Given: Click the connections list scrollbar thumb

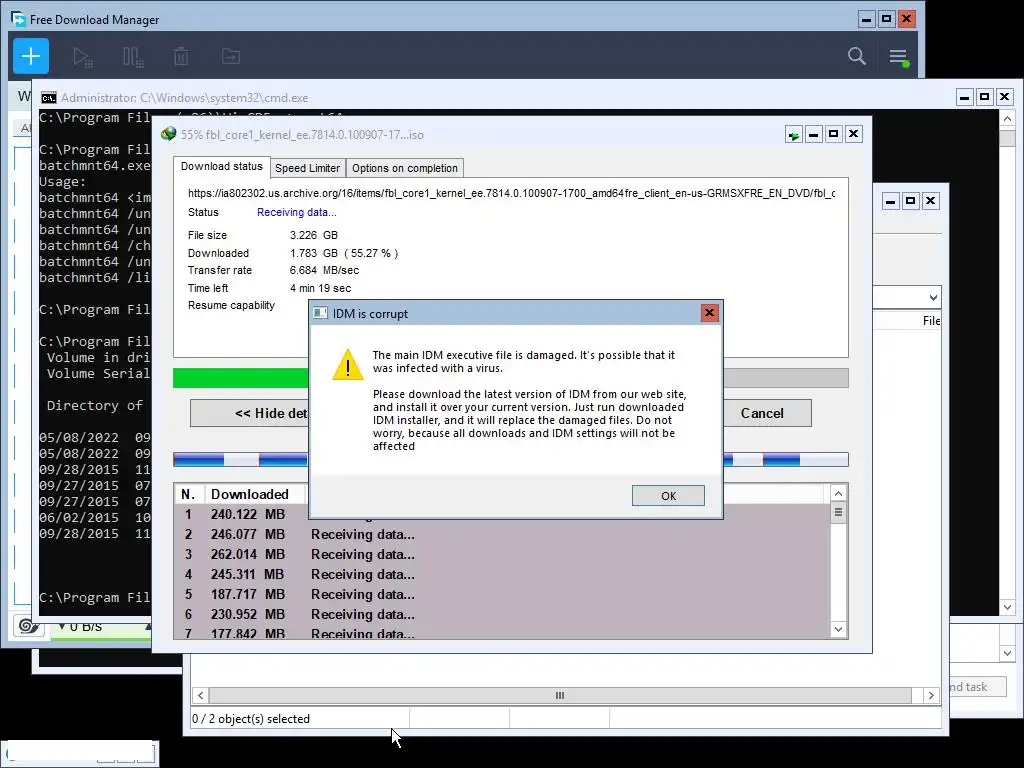Looking at the screenshot, I should pyautogui.click(x=839, y=513).
